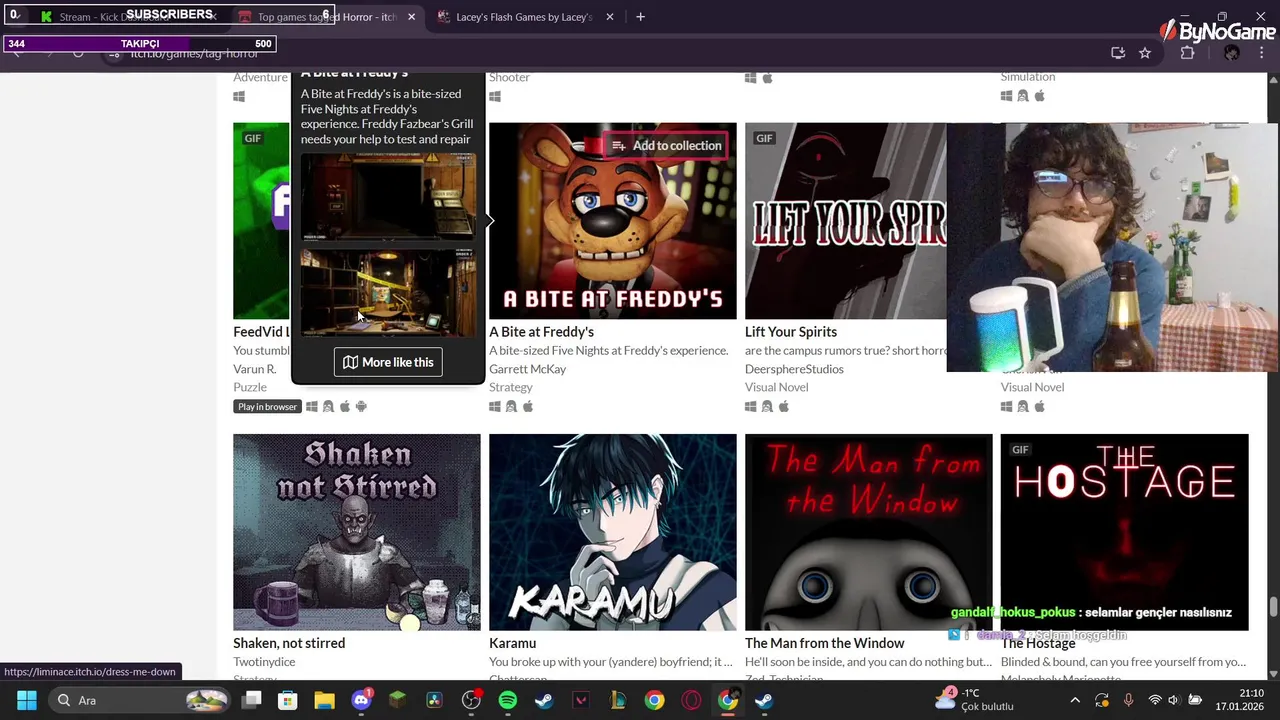
Task: Open Task View on the taskbar
Action: [x=252, y=700]
